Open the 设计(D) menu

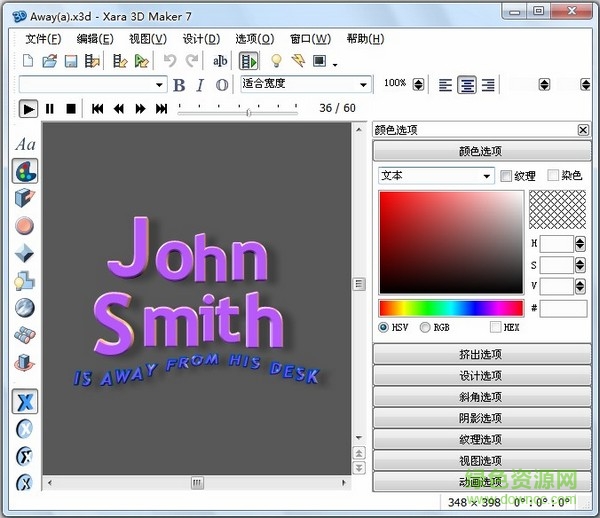(201, 39)
